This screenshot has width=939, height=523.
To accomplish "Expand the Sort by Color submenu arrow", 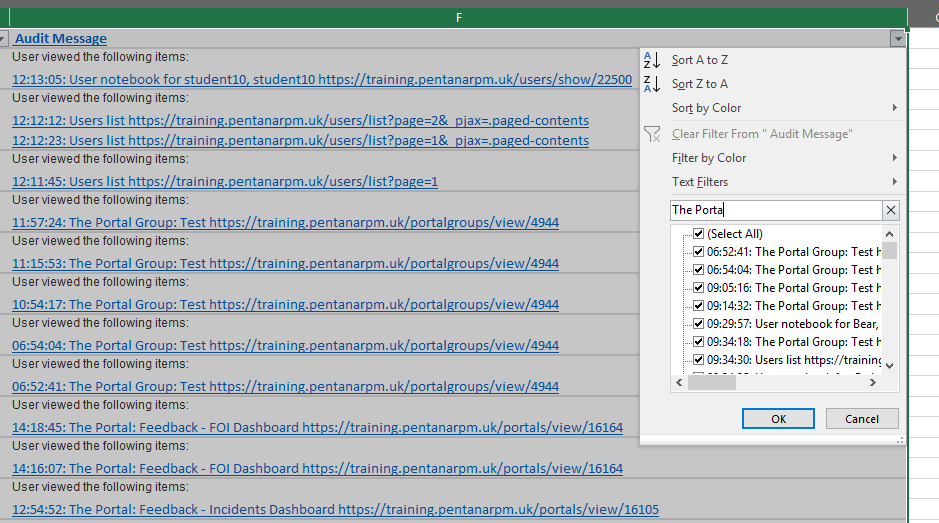I will click(895, 108).
